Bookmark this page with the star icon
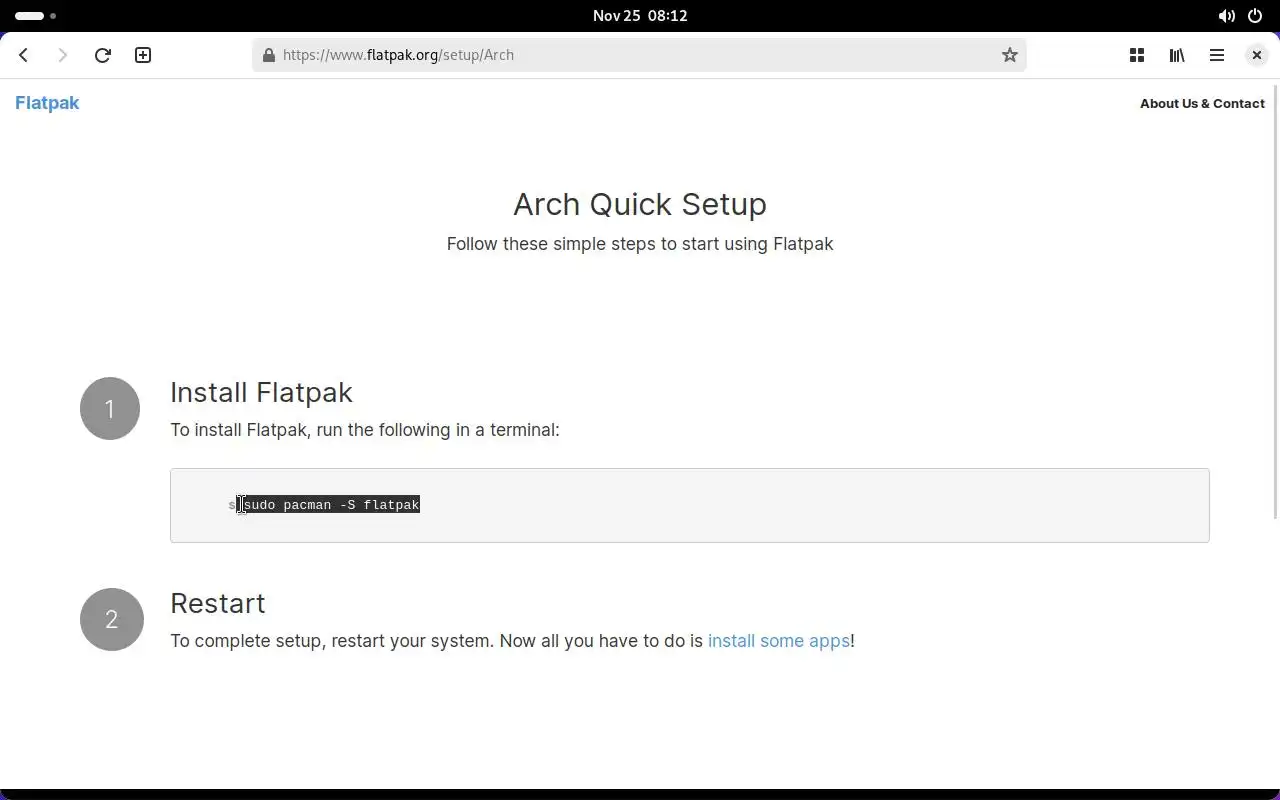 click(1010, 55)
